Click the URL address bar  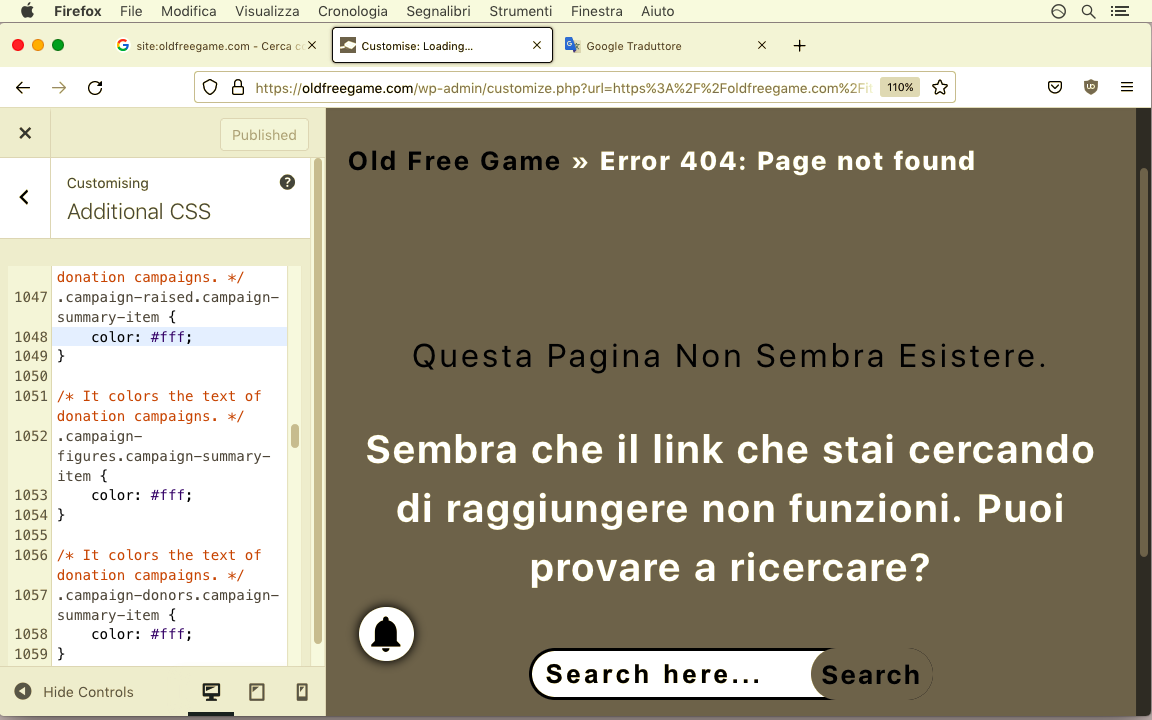(563, 87)
